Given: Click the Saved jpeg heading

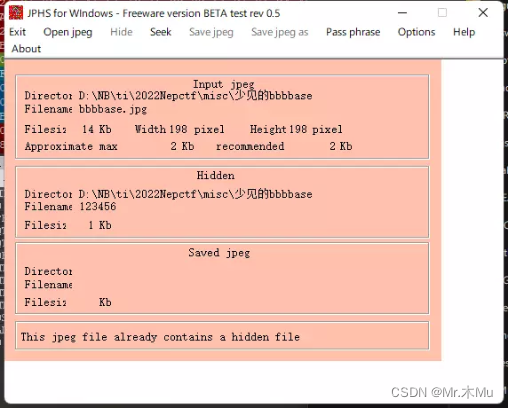Looking at the screenshot, I should tap(219, 253).
